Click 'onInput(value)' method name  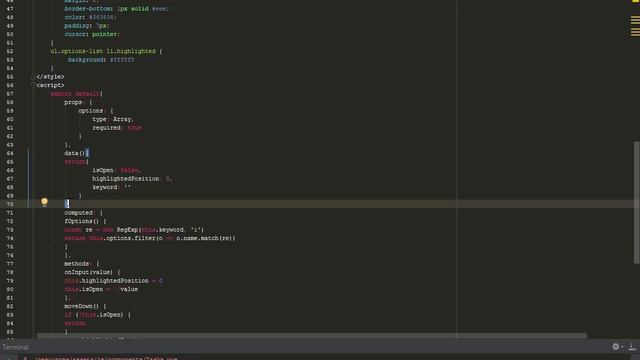point(89,272)
